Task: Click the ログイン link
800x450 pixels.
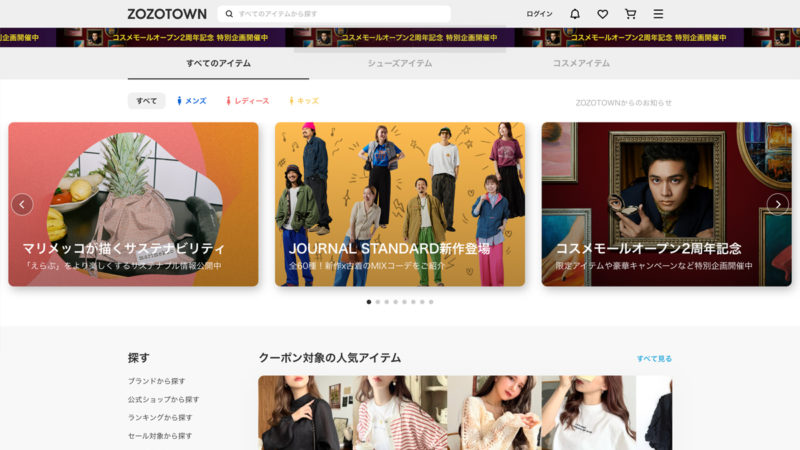Action: (539, 14)
